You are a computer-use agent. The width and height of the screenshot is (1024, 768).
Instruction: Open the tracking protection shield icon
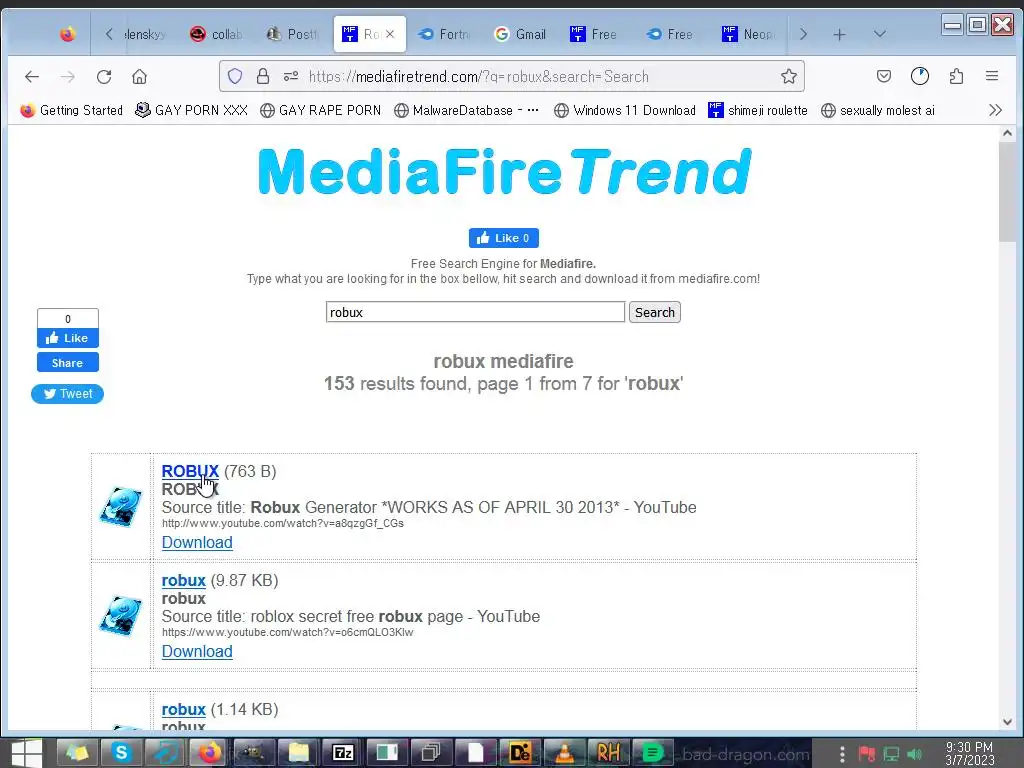[x=235, y=76]
